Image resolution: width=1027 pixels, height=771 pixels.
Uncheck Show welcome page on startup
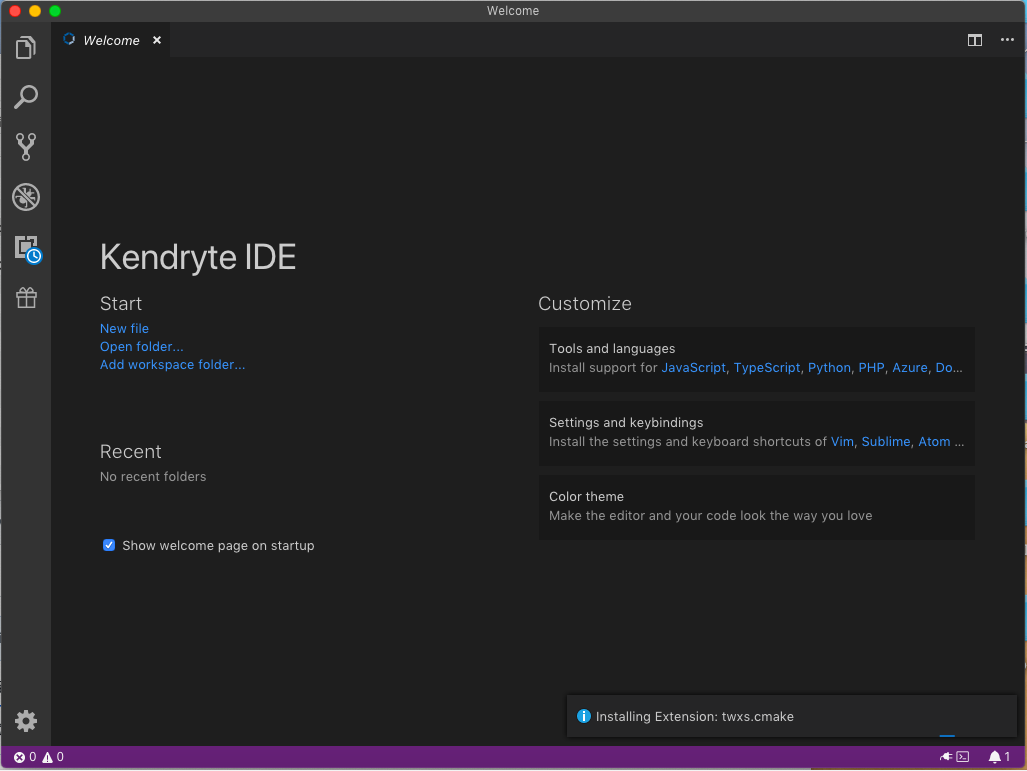coord(109,545)
